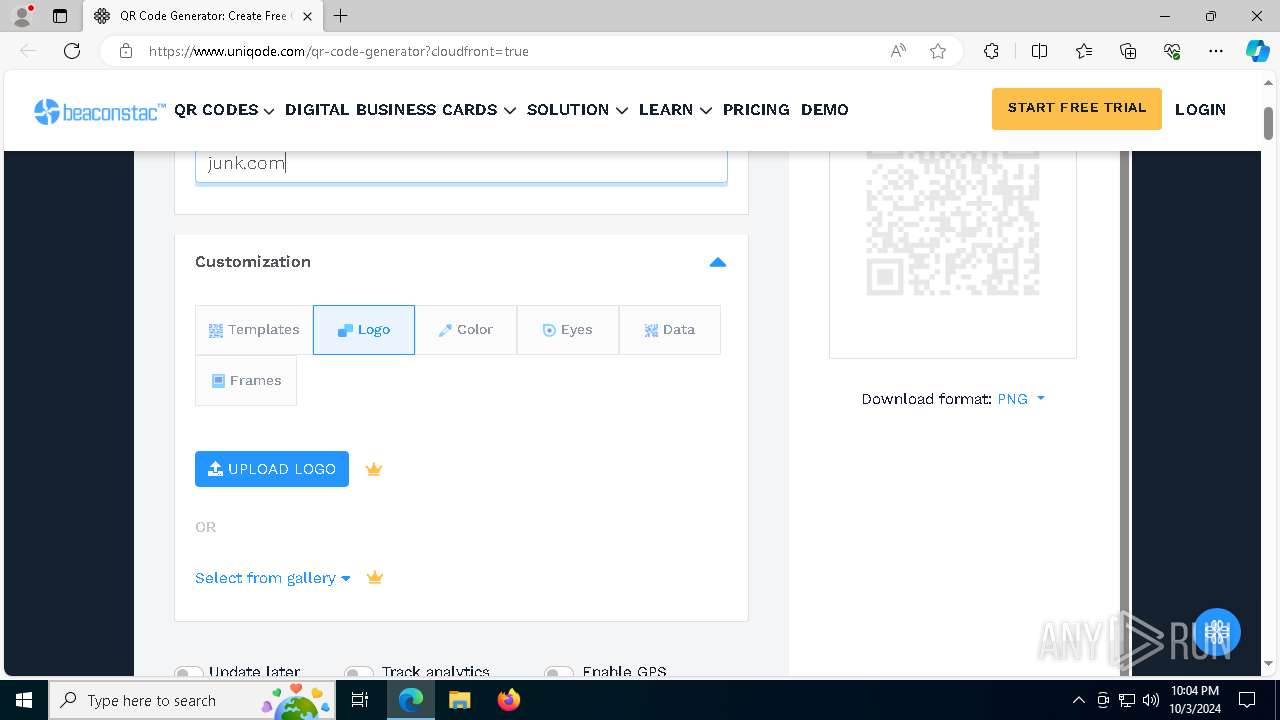The height and width of the screenshot is (720, 1280).
Task: Expand LEARN menu
Action: click(675, 110)
